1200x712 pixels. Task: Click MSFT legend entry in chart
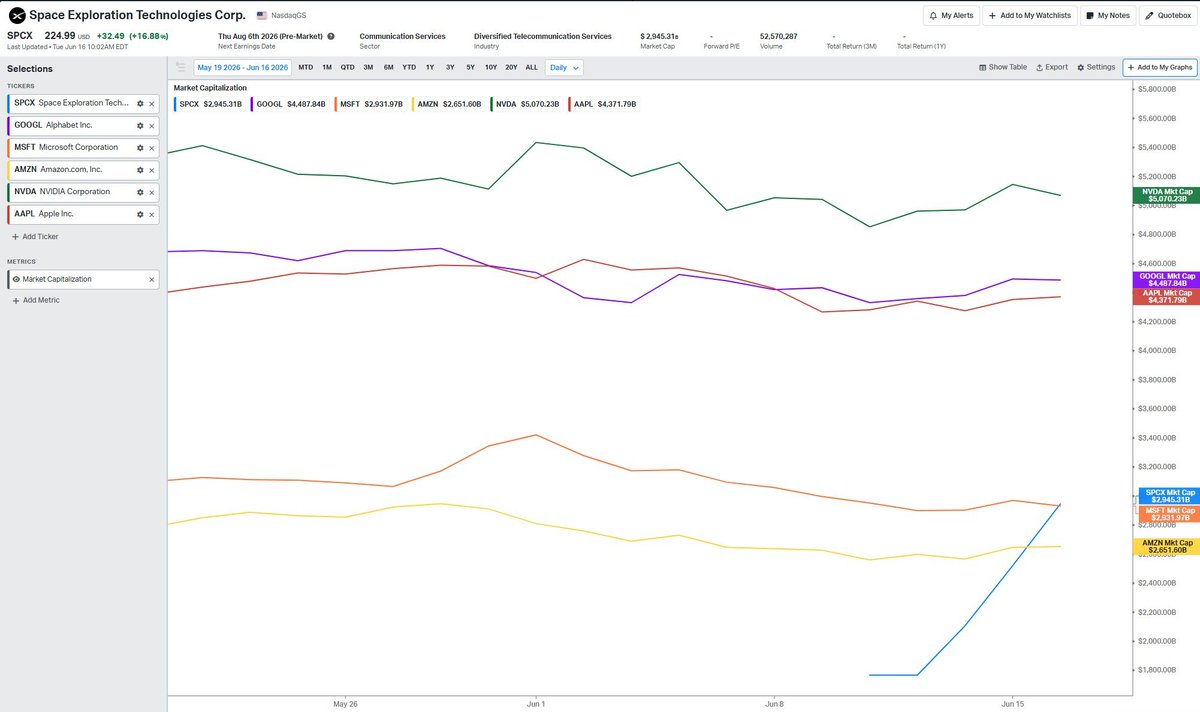pyautogui.click(x=371, y=104)
